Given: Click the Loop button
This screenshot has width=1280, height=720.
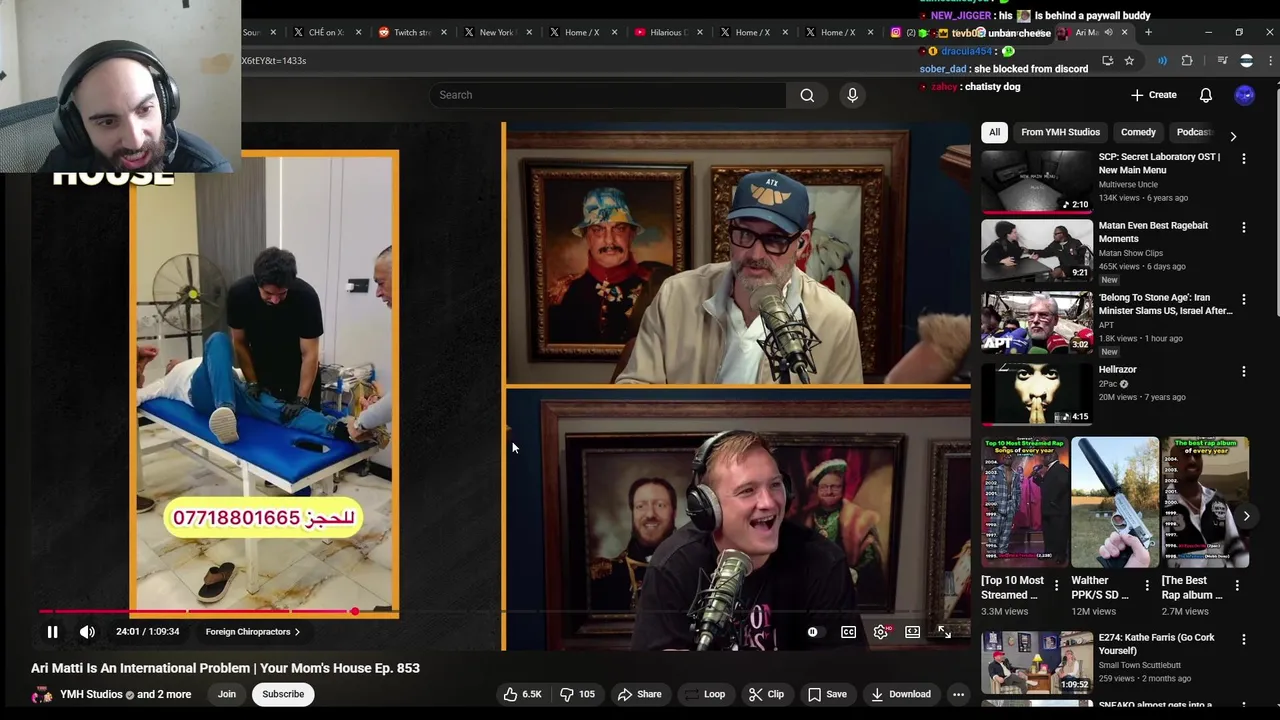Looking at the screenshot, I should pos(704,694).
